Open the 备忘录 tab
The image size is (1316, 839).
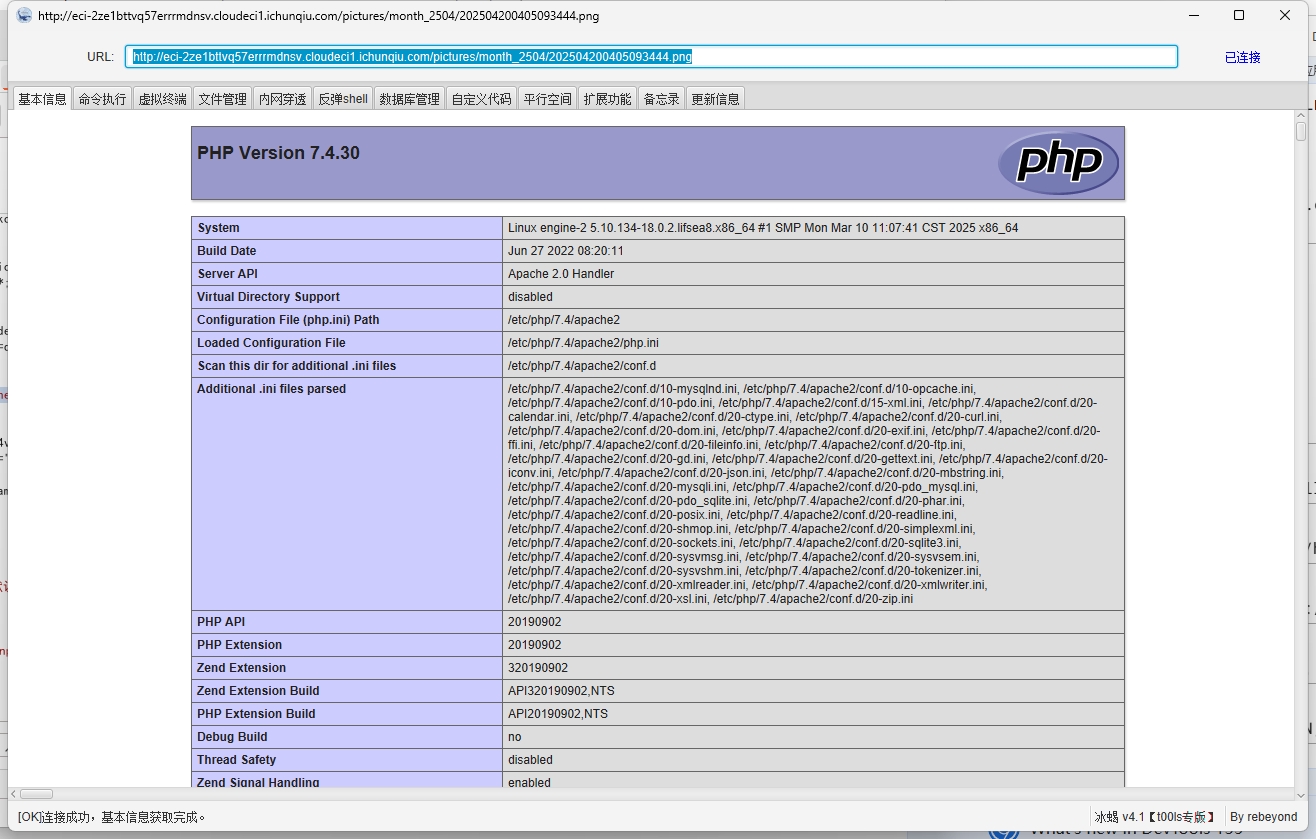tap(661, 99)
